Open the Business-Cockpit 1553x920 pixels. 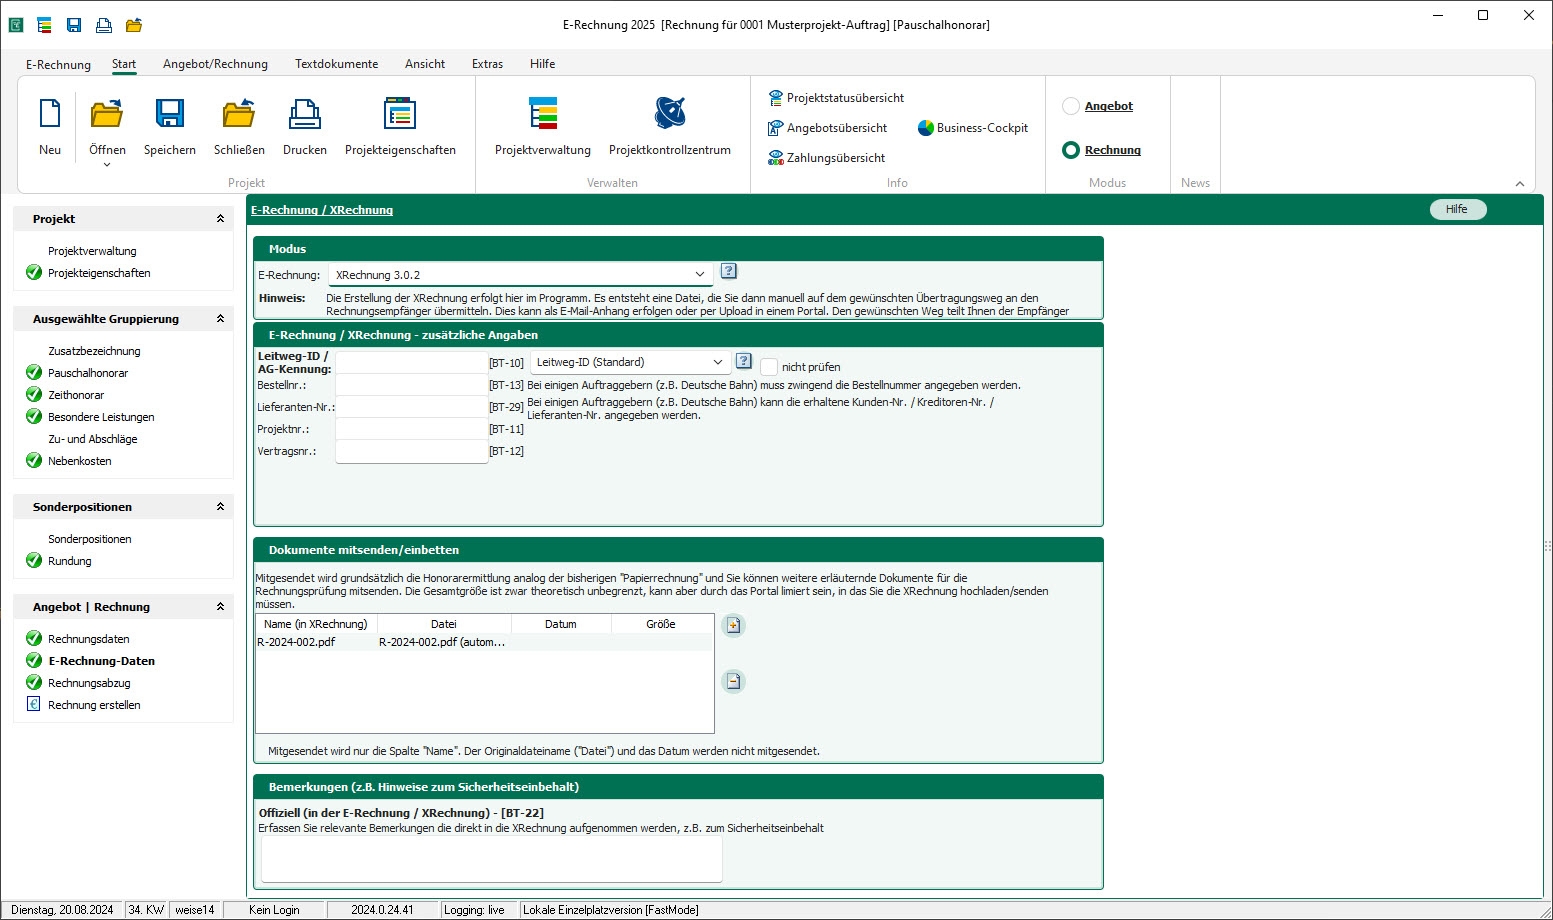coord(973,128)
